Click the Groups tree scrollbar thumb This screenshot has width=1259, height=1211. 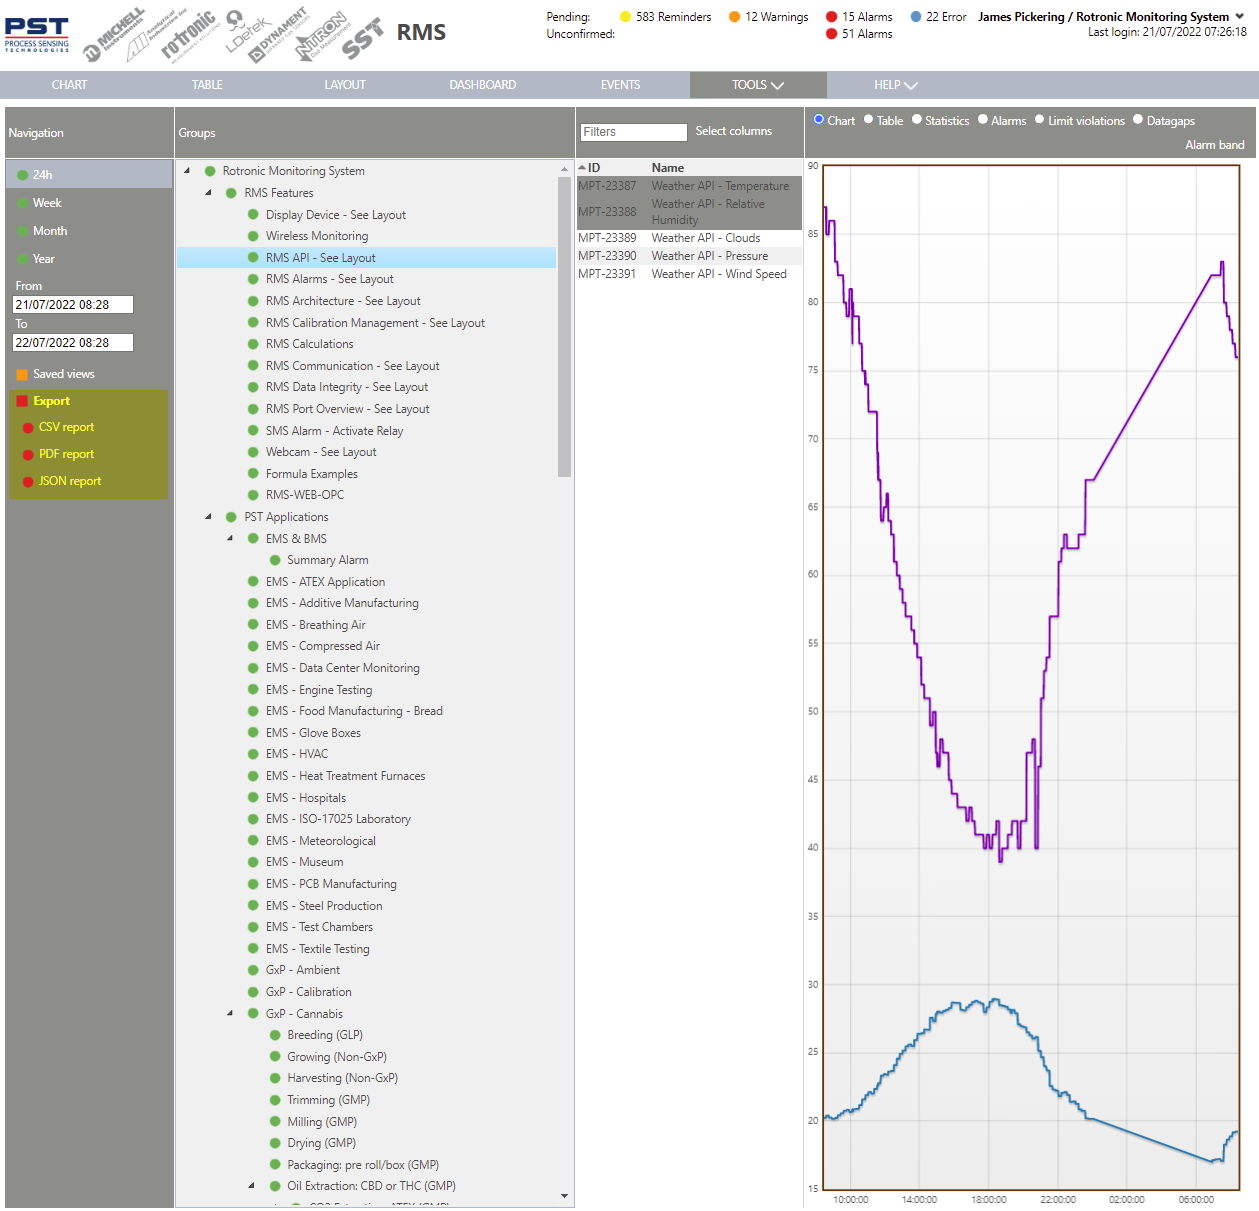click(564, 325)
